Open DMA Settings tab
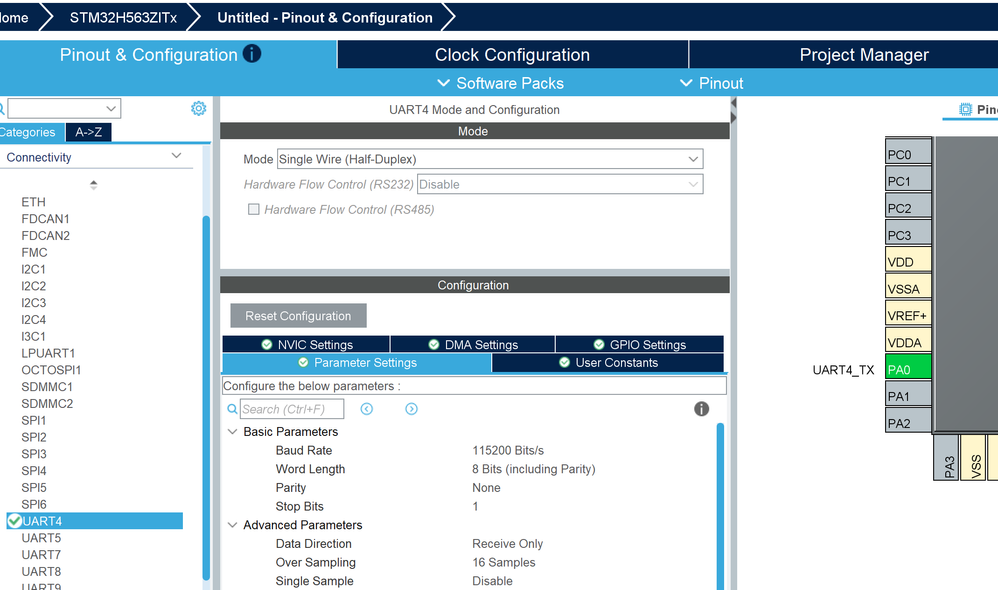Viewport: 998px width, 590px height. tap(473, 344)
